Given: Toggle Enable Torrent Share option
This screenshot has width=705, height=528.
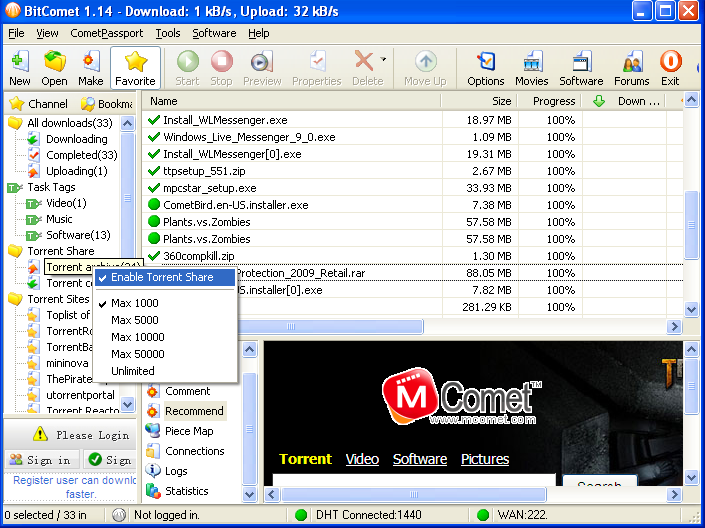Looking at the screenshot, I should coord(164,277).
